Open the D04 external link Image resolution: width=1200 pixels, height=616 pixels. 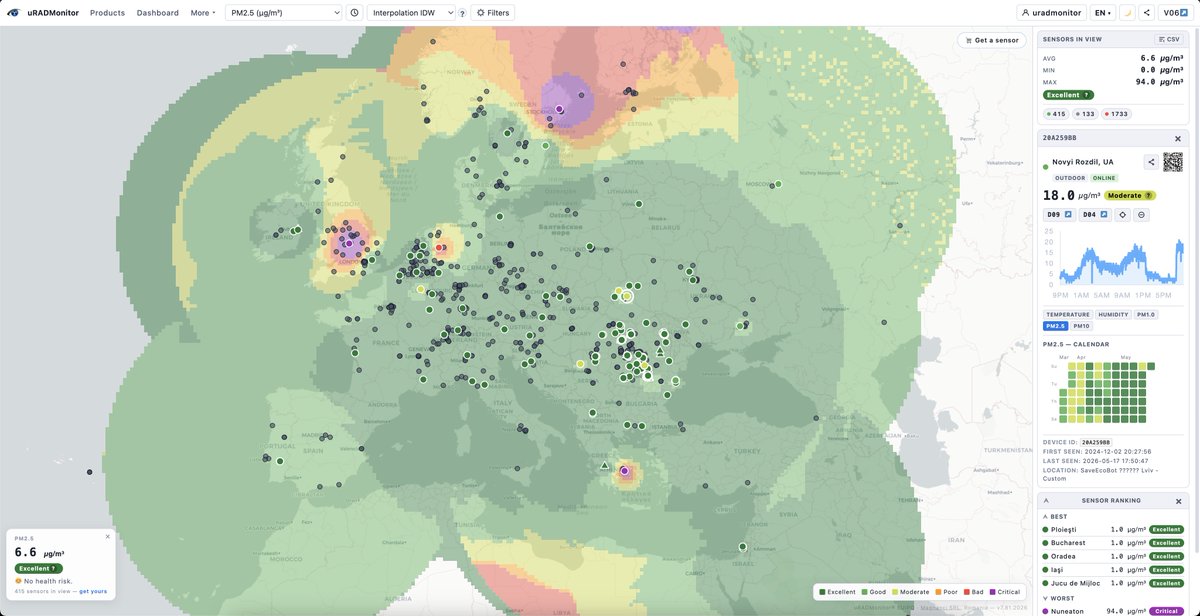[x=1095, y=214]
